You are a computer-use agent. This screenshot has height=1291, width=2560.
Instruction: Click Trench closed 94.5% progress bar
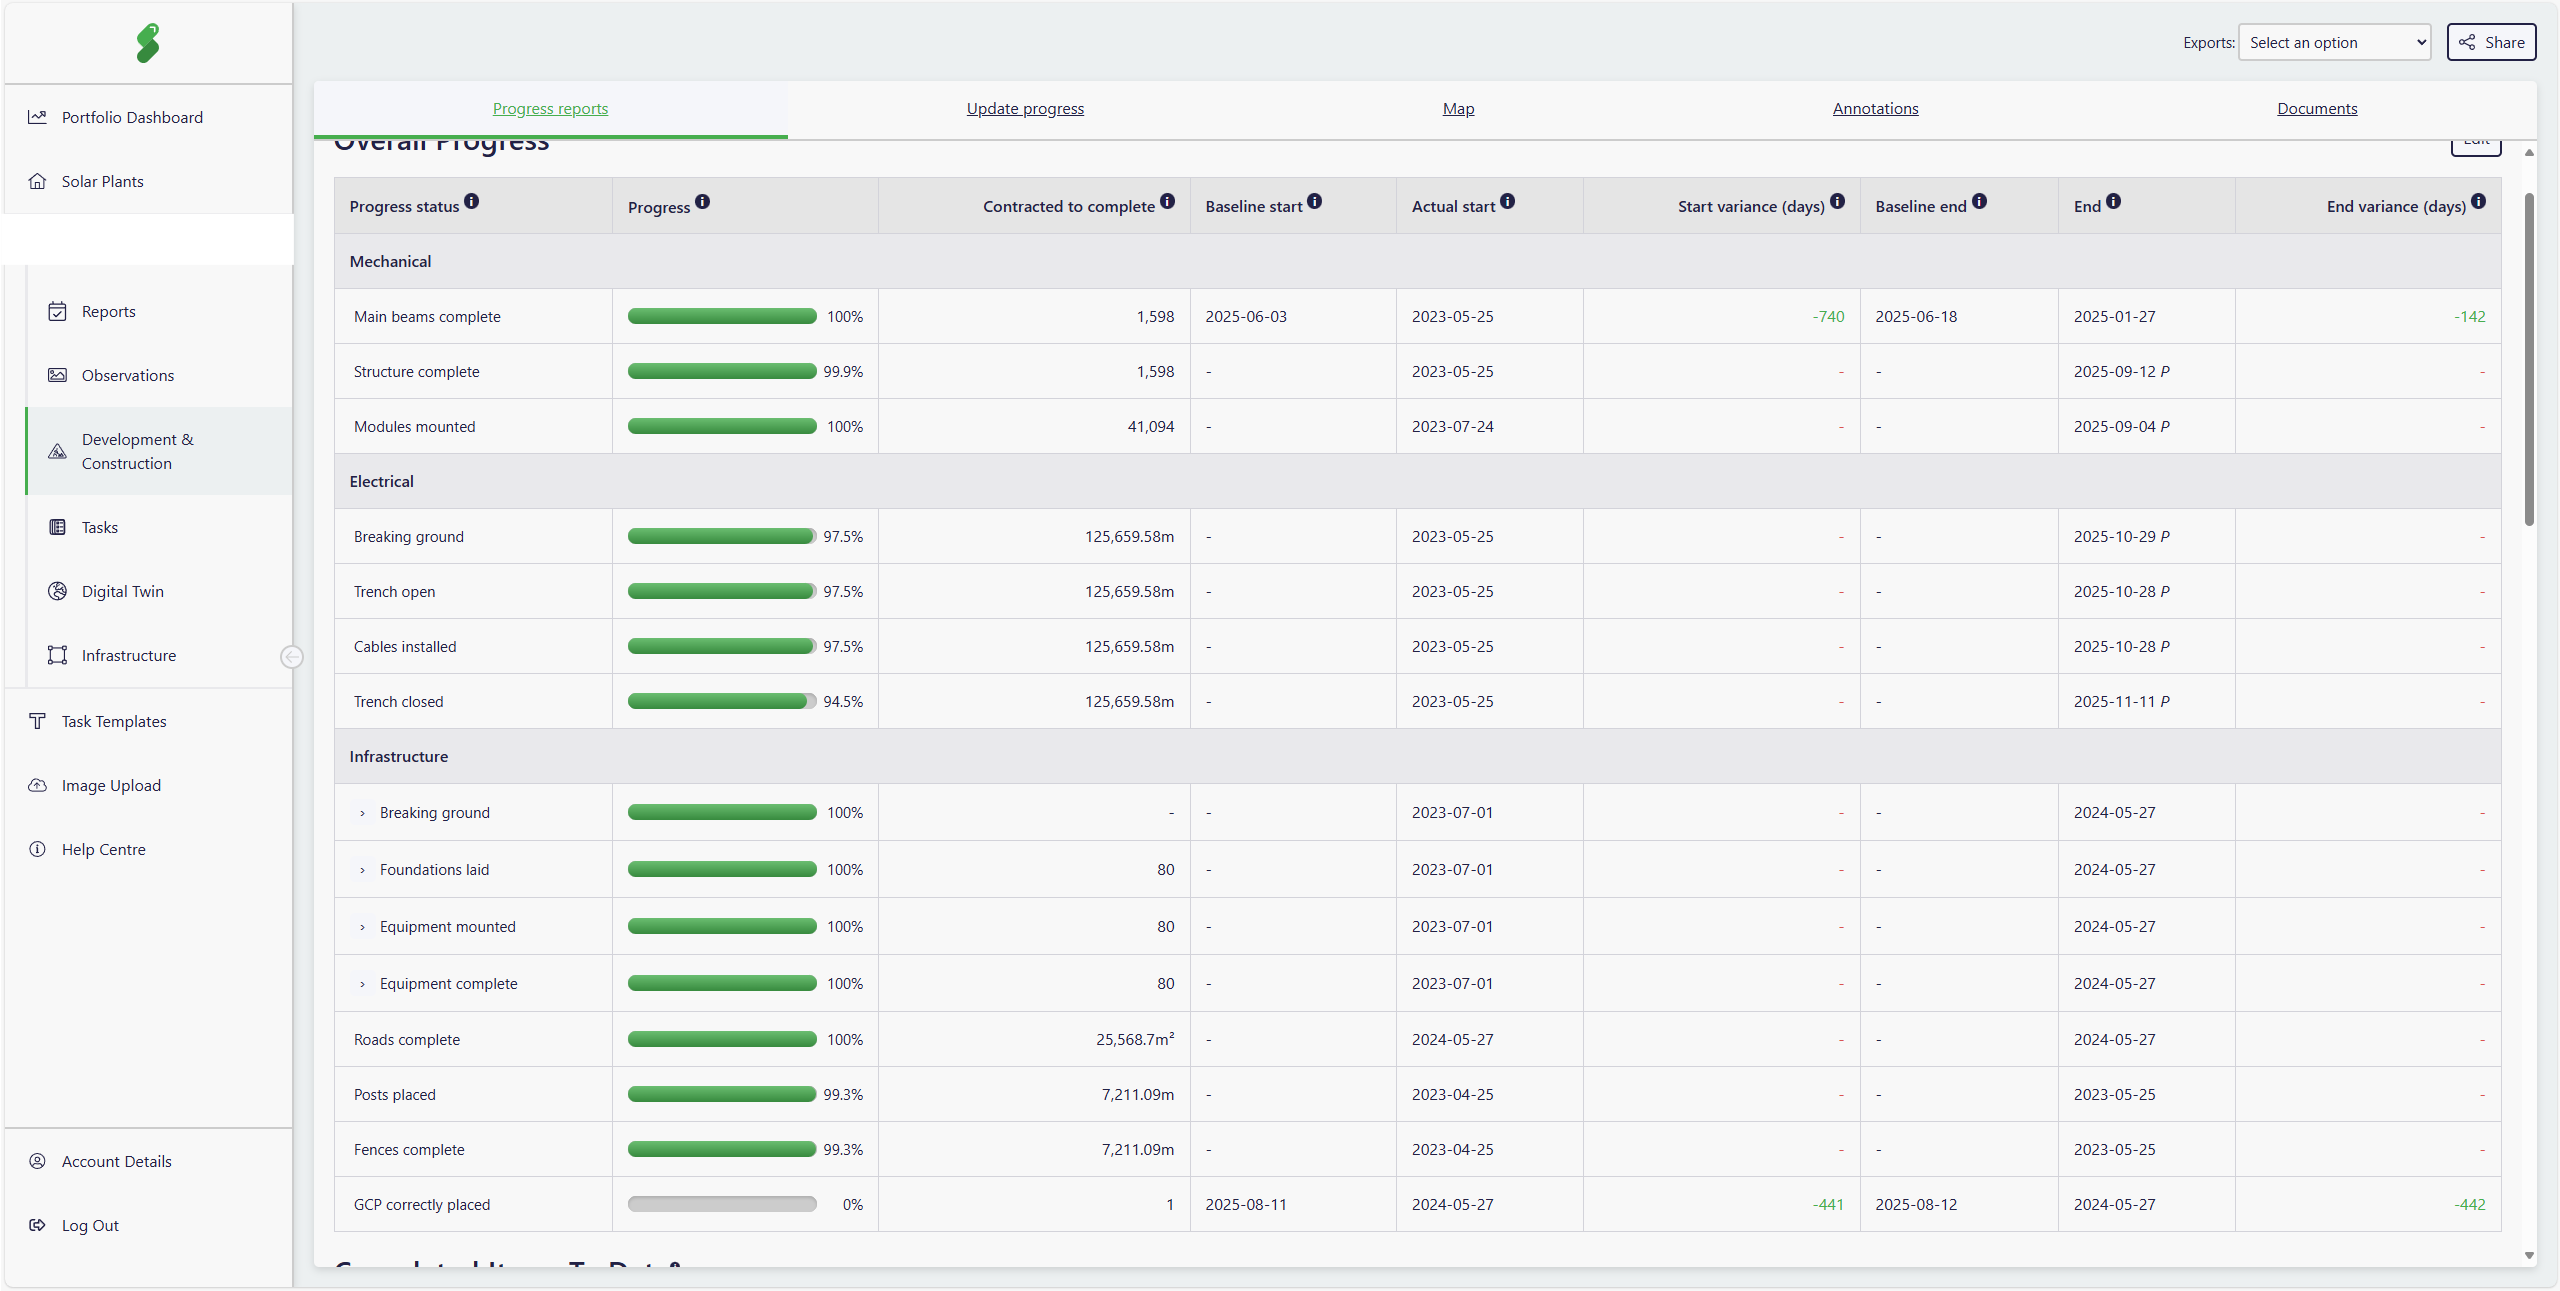(722, 701)
